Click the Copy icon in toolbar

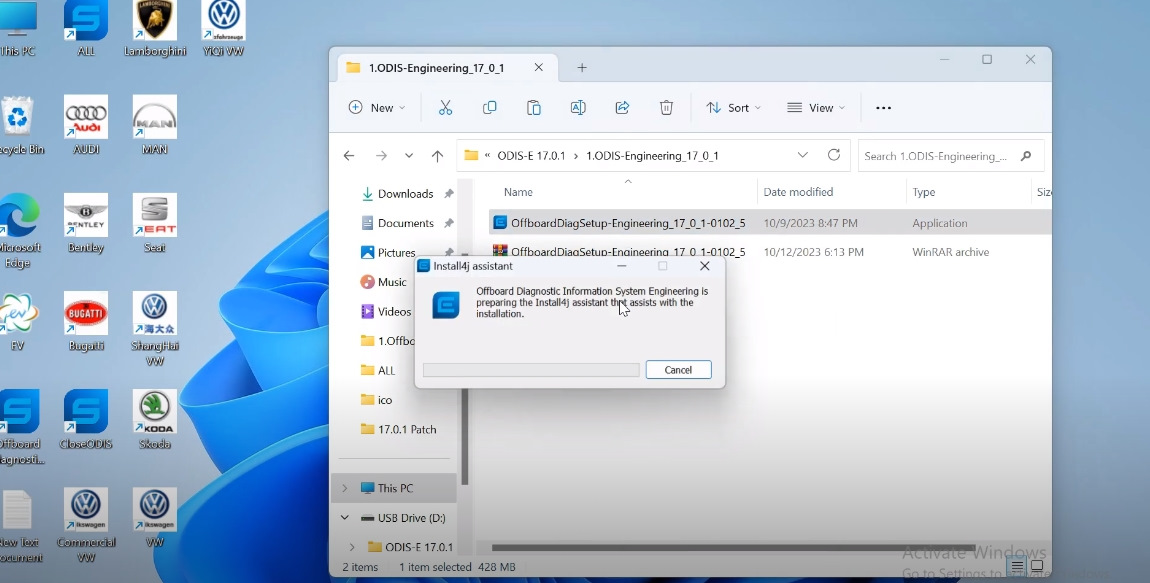pos(489,108)
